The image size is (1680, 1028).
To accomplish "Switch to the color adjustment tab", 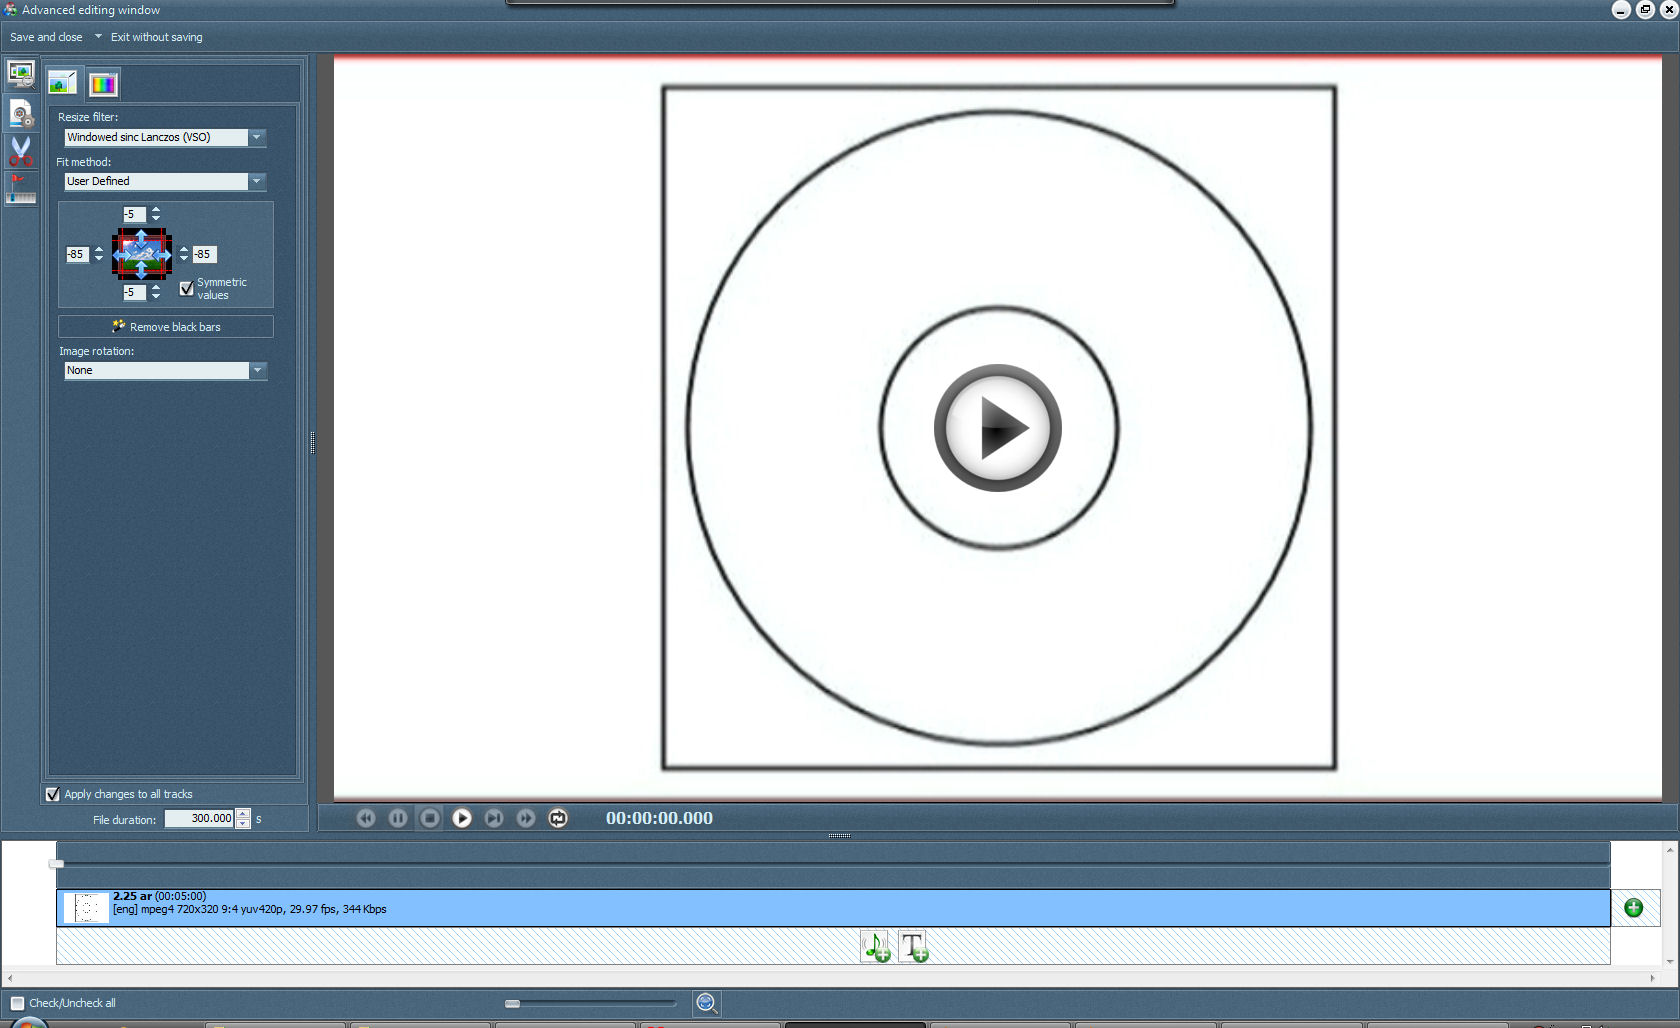I will [103, 84].
